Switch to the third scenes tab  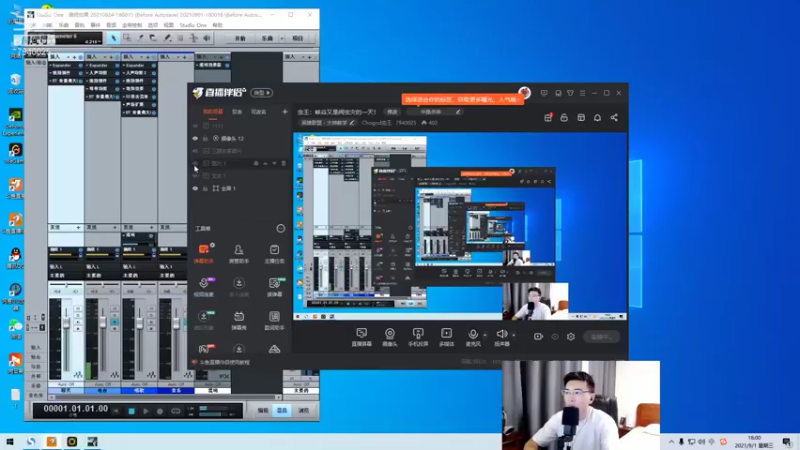click(259, 112)
